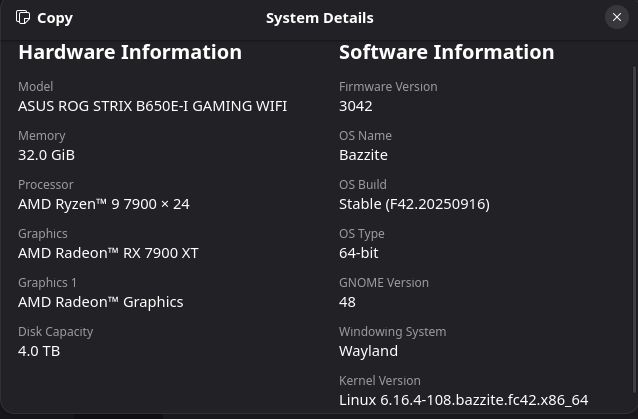Select "AMD Radeon Graphics" value under Graphics 1

click(x=101, y=302)
